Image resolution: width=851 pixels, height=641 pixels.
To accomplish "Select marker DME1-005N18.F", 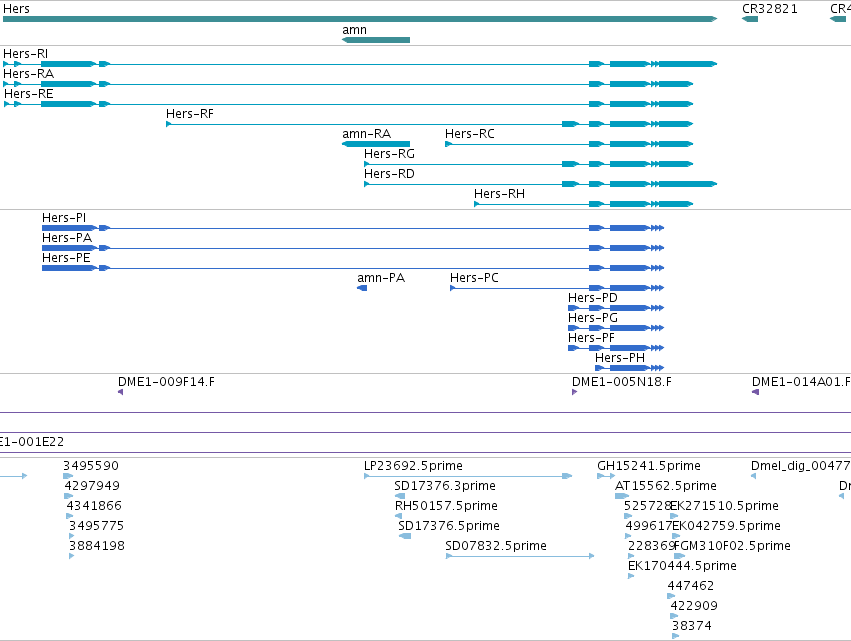I will coord(574,392).
